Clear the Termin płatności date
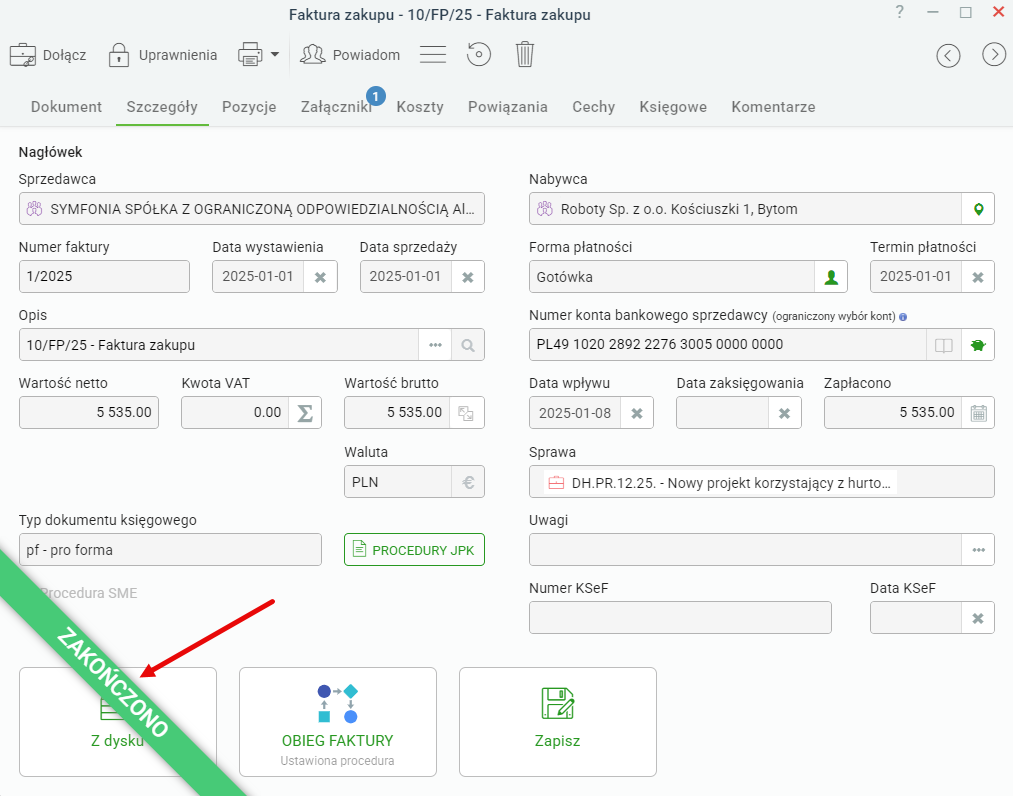The image size is (1013, 796). click(x=978, y=277)
